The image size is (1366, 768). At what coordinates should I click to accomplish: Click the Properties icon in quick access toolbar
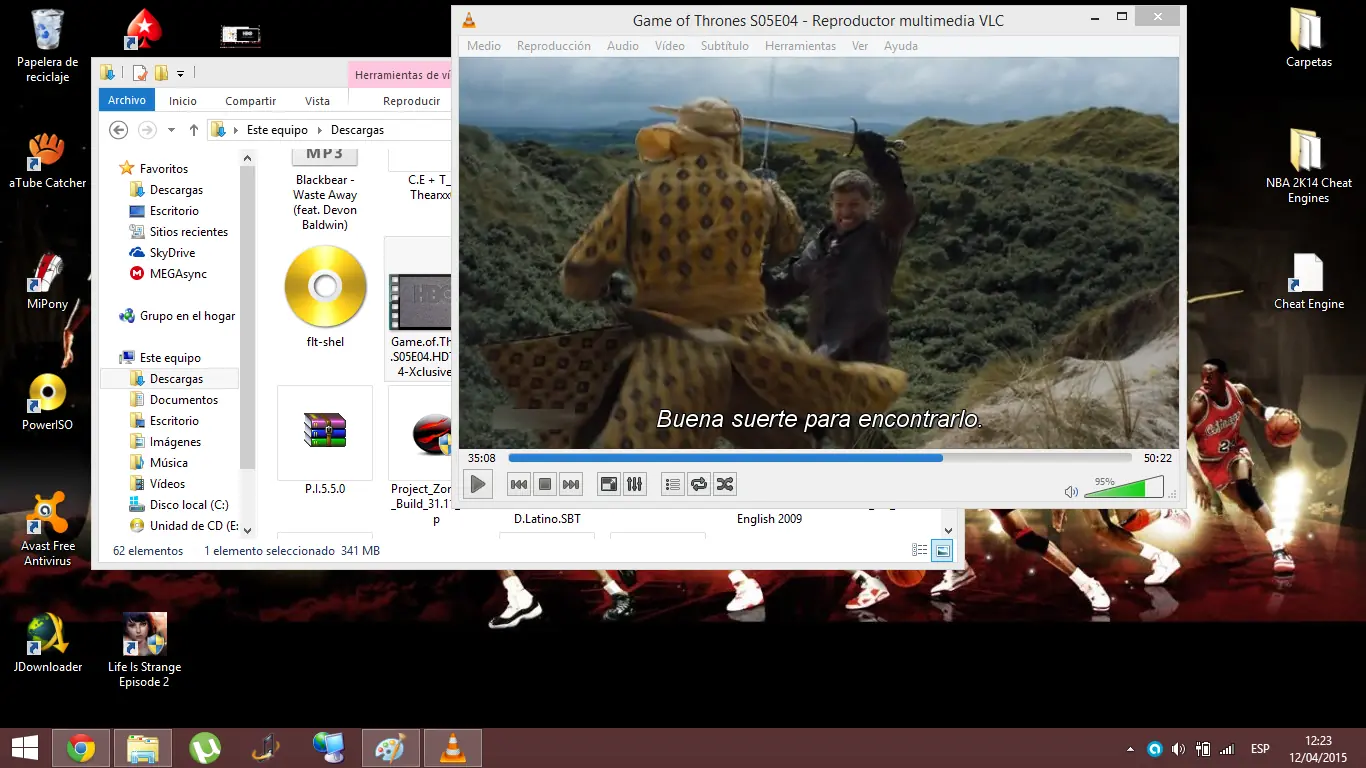click(140, 73)
